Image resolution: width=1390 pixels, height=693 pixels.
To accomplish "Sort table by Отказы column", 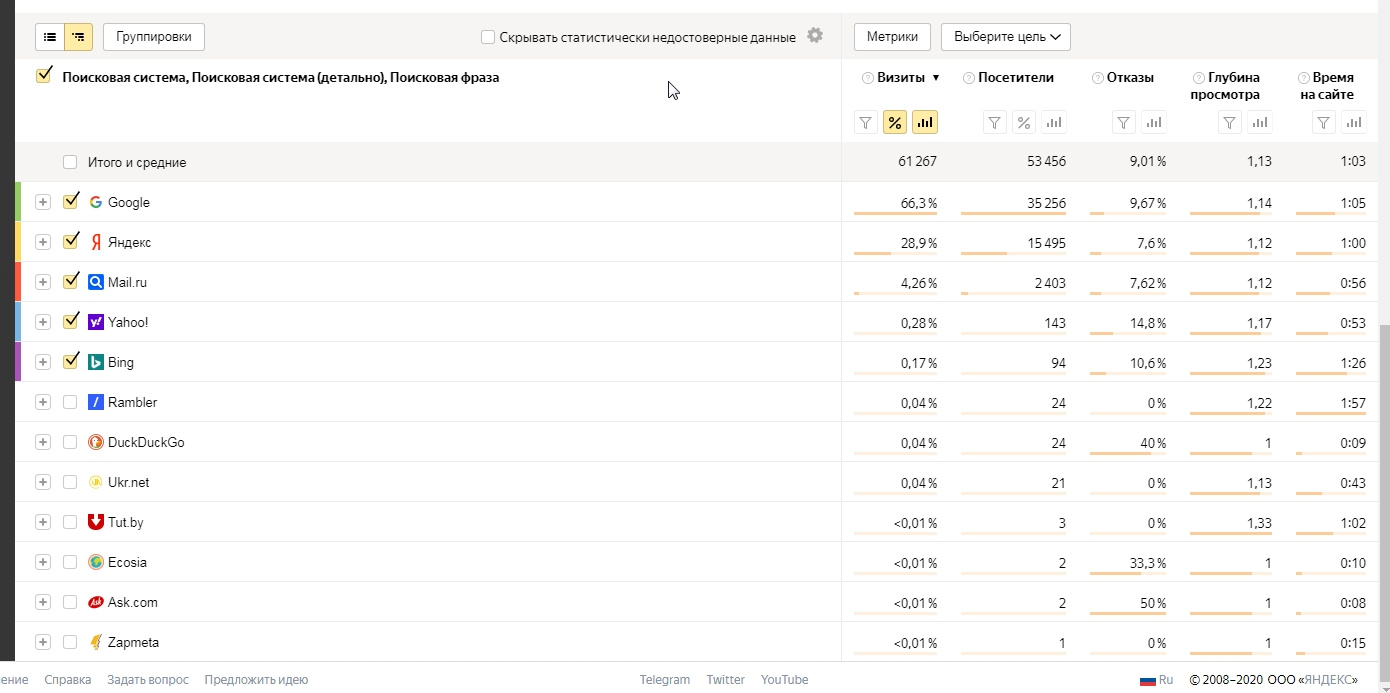I will 1130,78.
